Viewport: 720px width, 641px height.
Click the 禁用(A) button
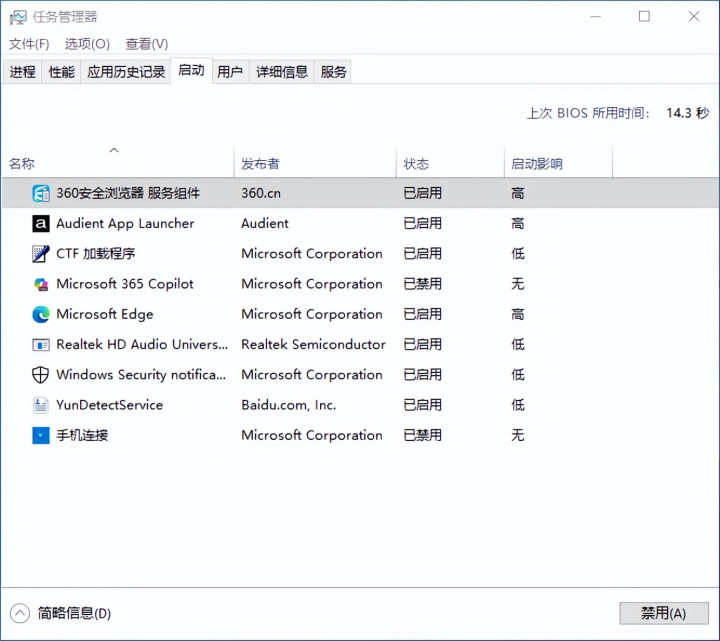tap(664, 613)
